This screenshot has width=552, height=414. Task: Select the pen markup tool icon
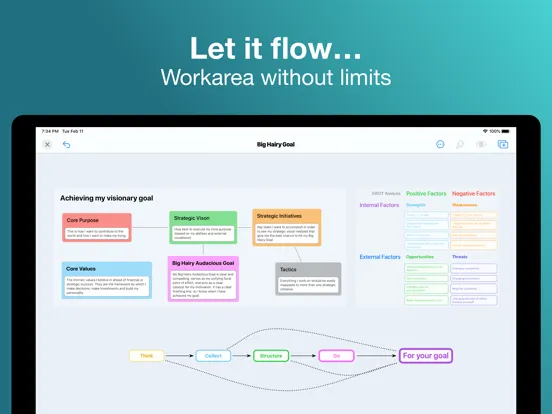[x=460, y=144]
